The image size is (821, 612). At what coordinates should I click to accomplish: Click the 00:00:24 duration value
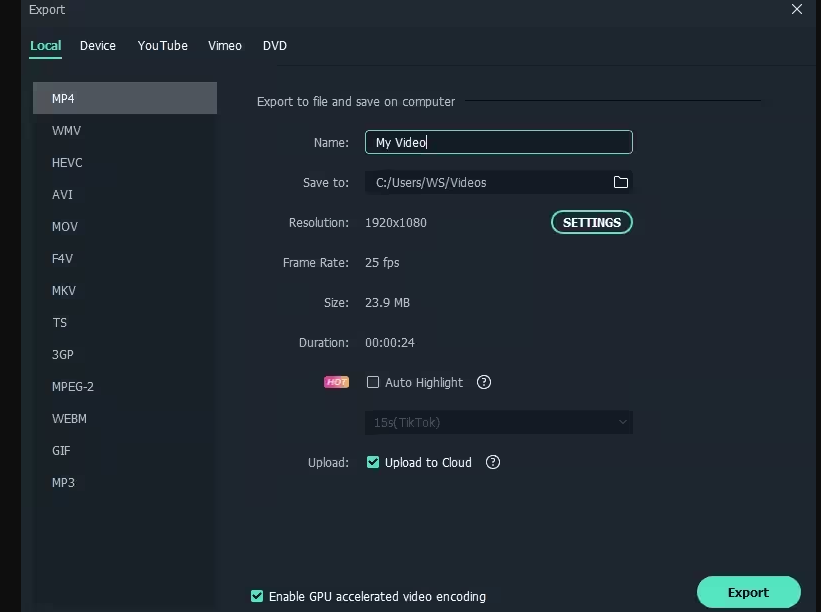390,342
